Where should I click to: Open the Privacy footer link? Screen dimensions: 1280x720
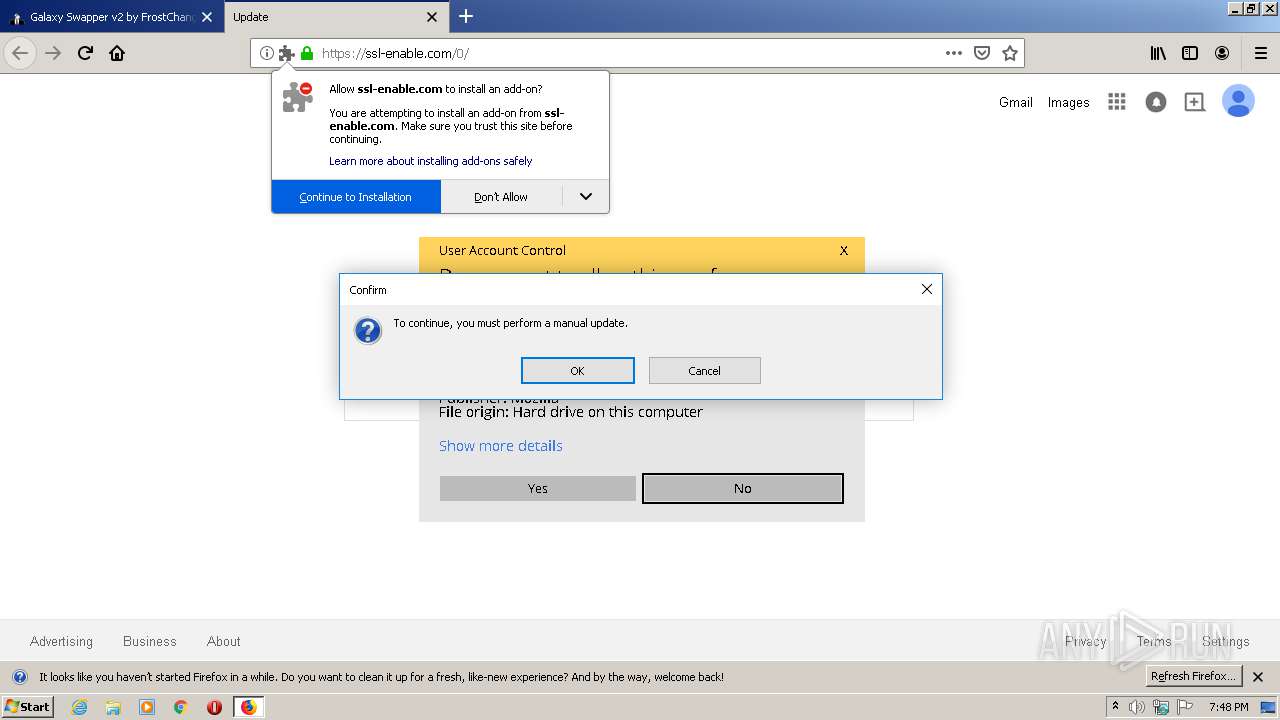[x=1086, y=641]
